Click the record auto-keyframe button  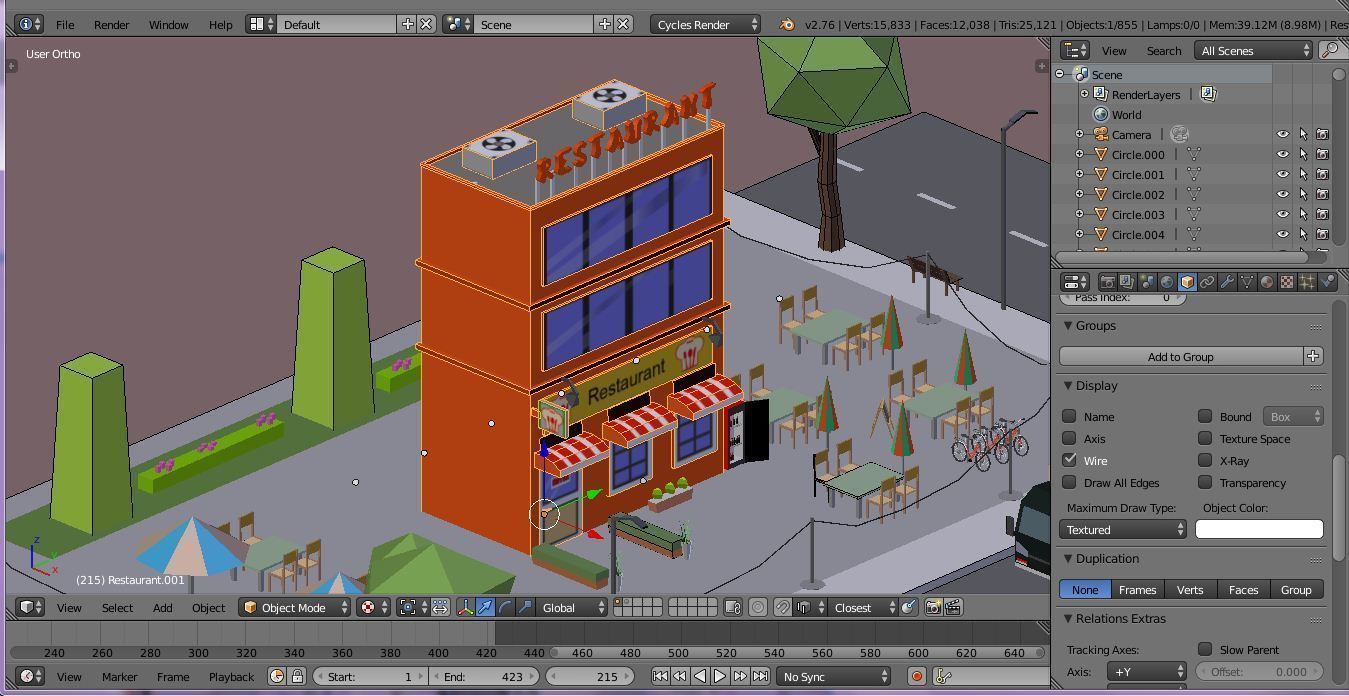click(916, 676)
